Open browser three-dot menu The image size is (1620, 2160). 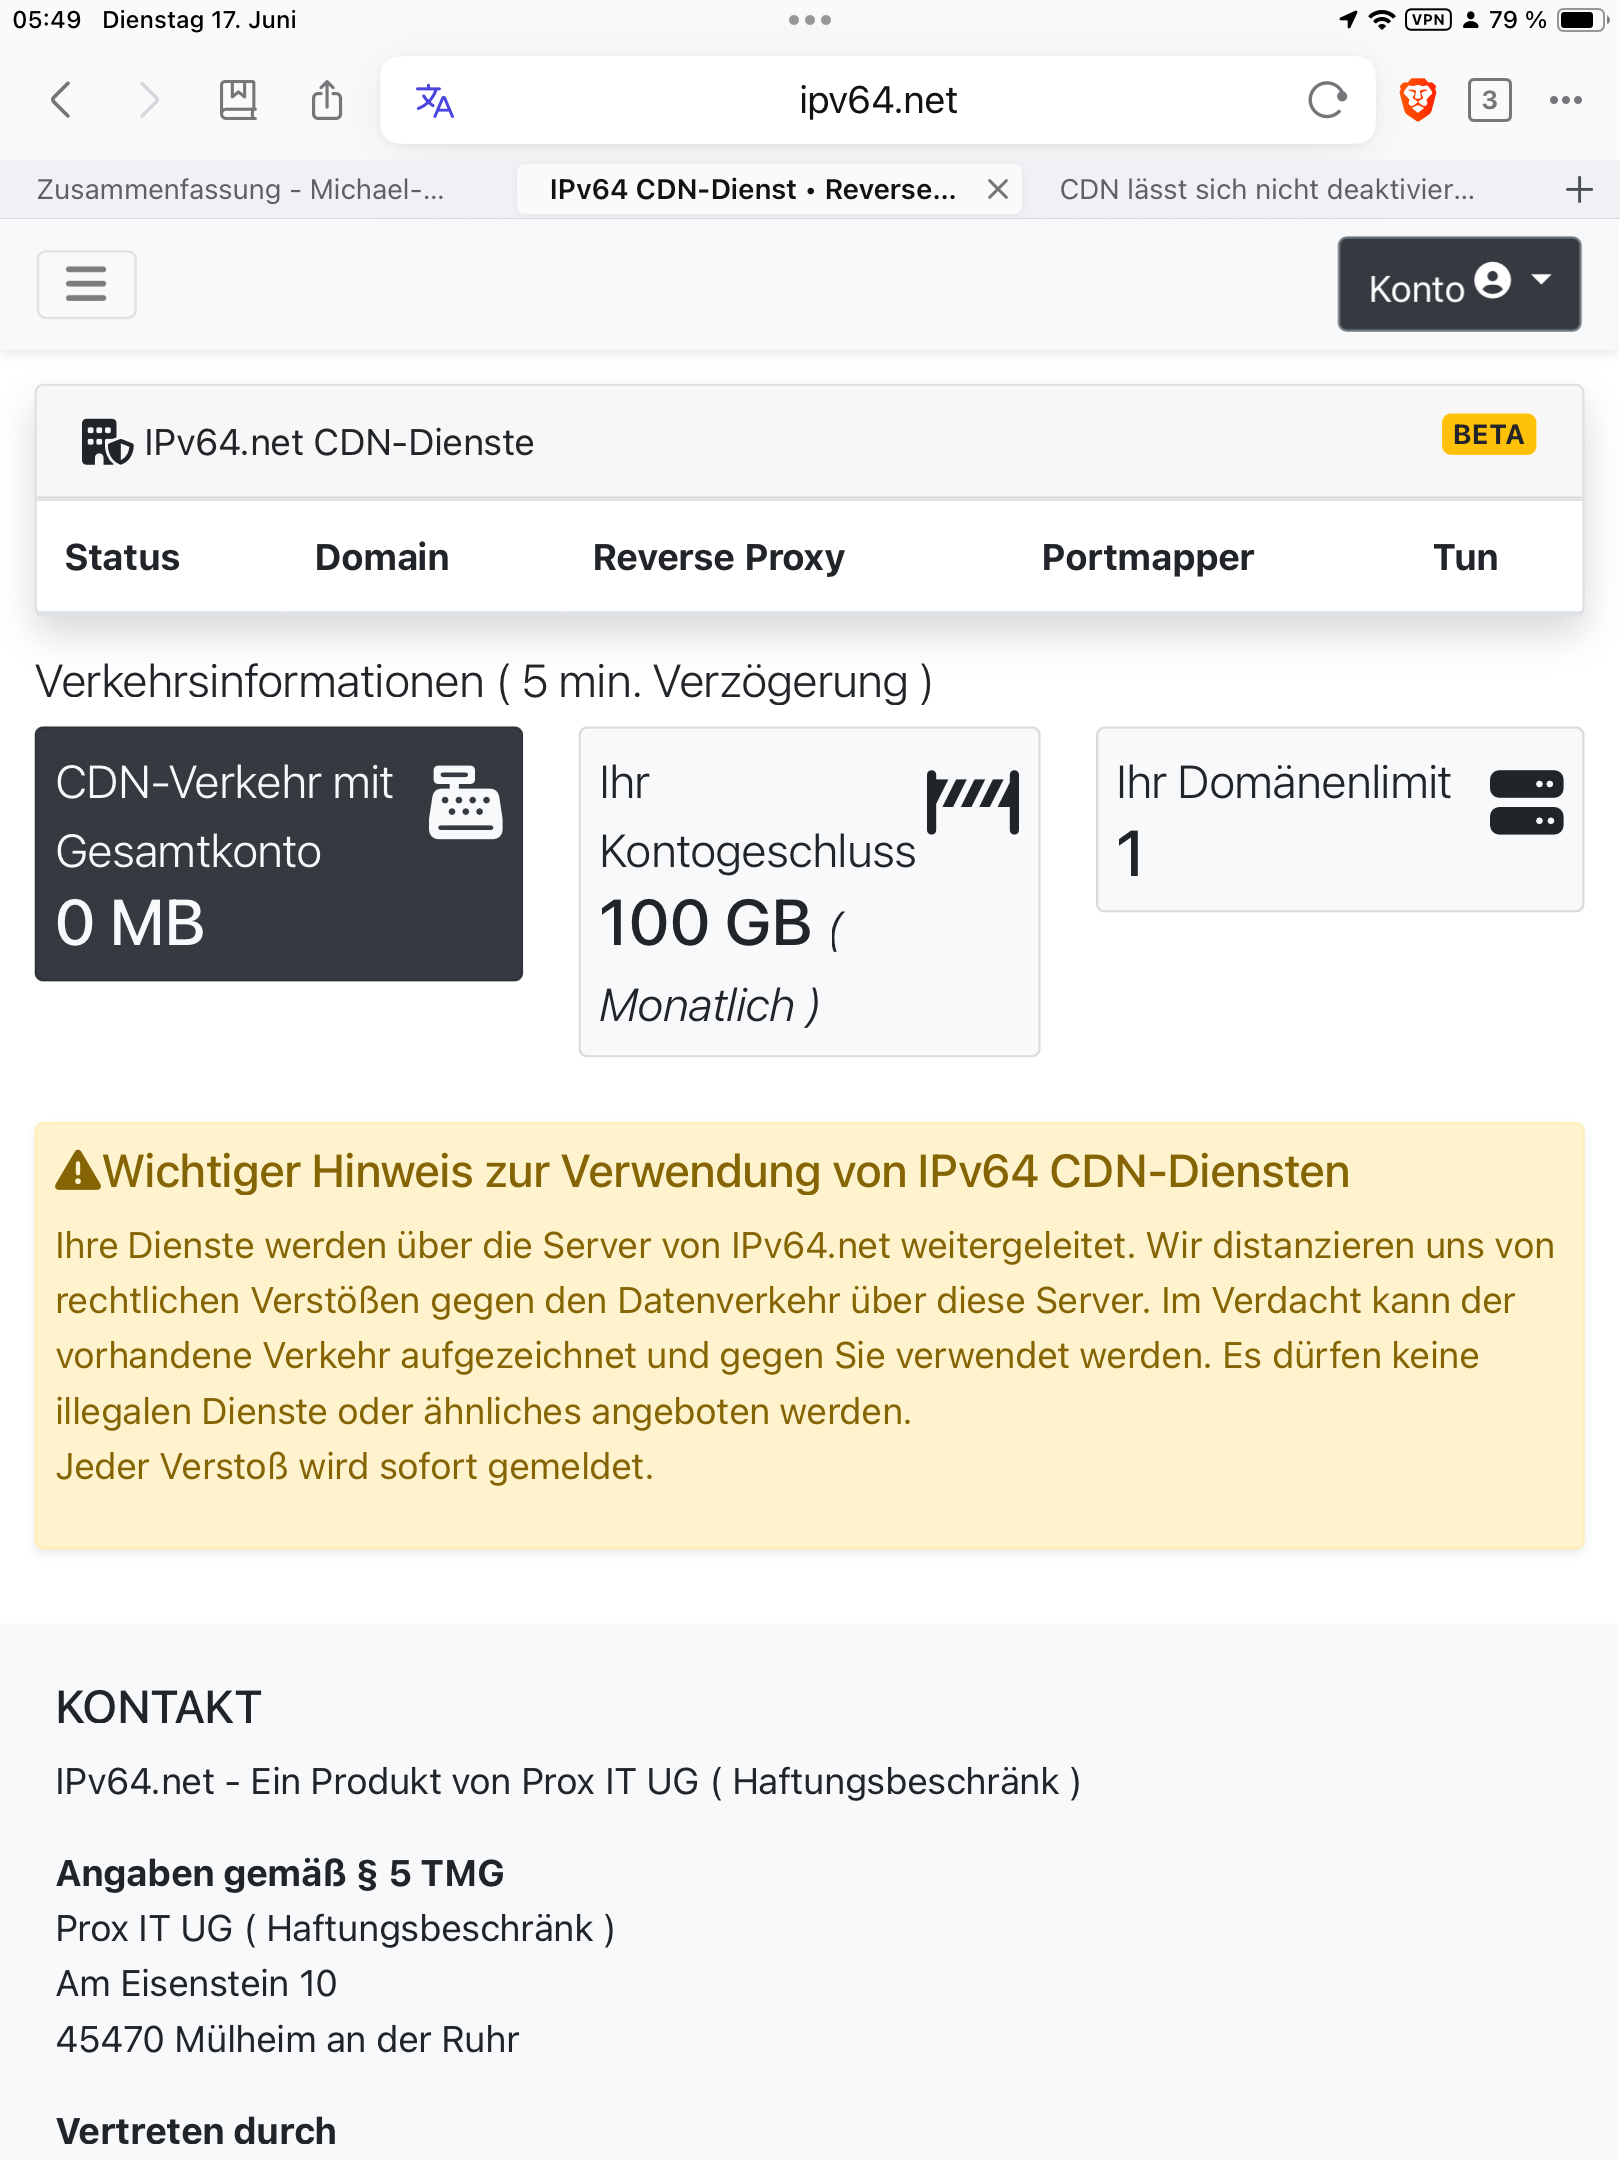(1566, 100)
